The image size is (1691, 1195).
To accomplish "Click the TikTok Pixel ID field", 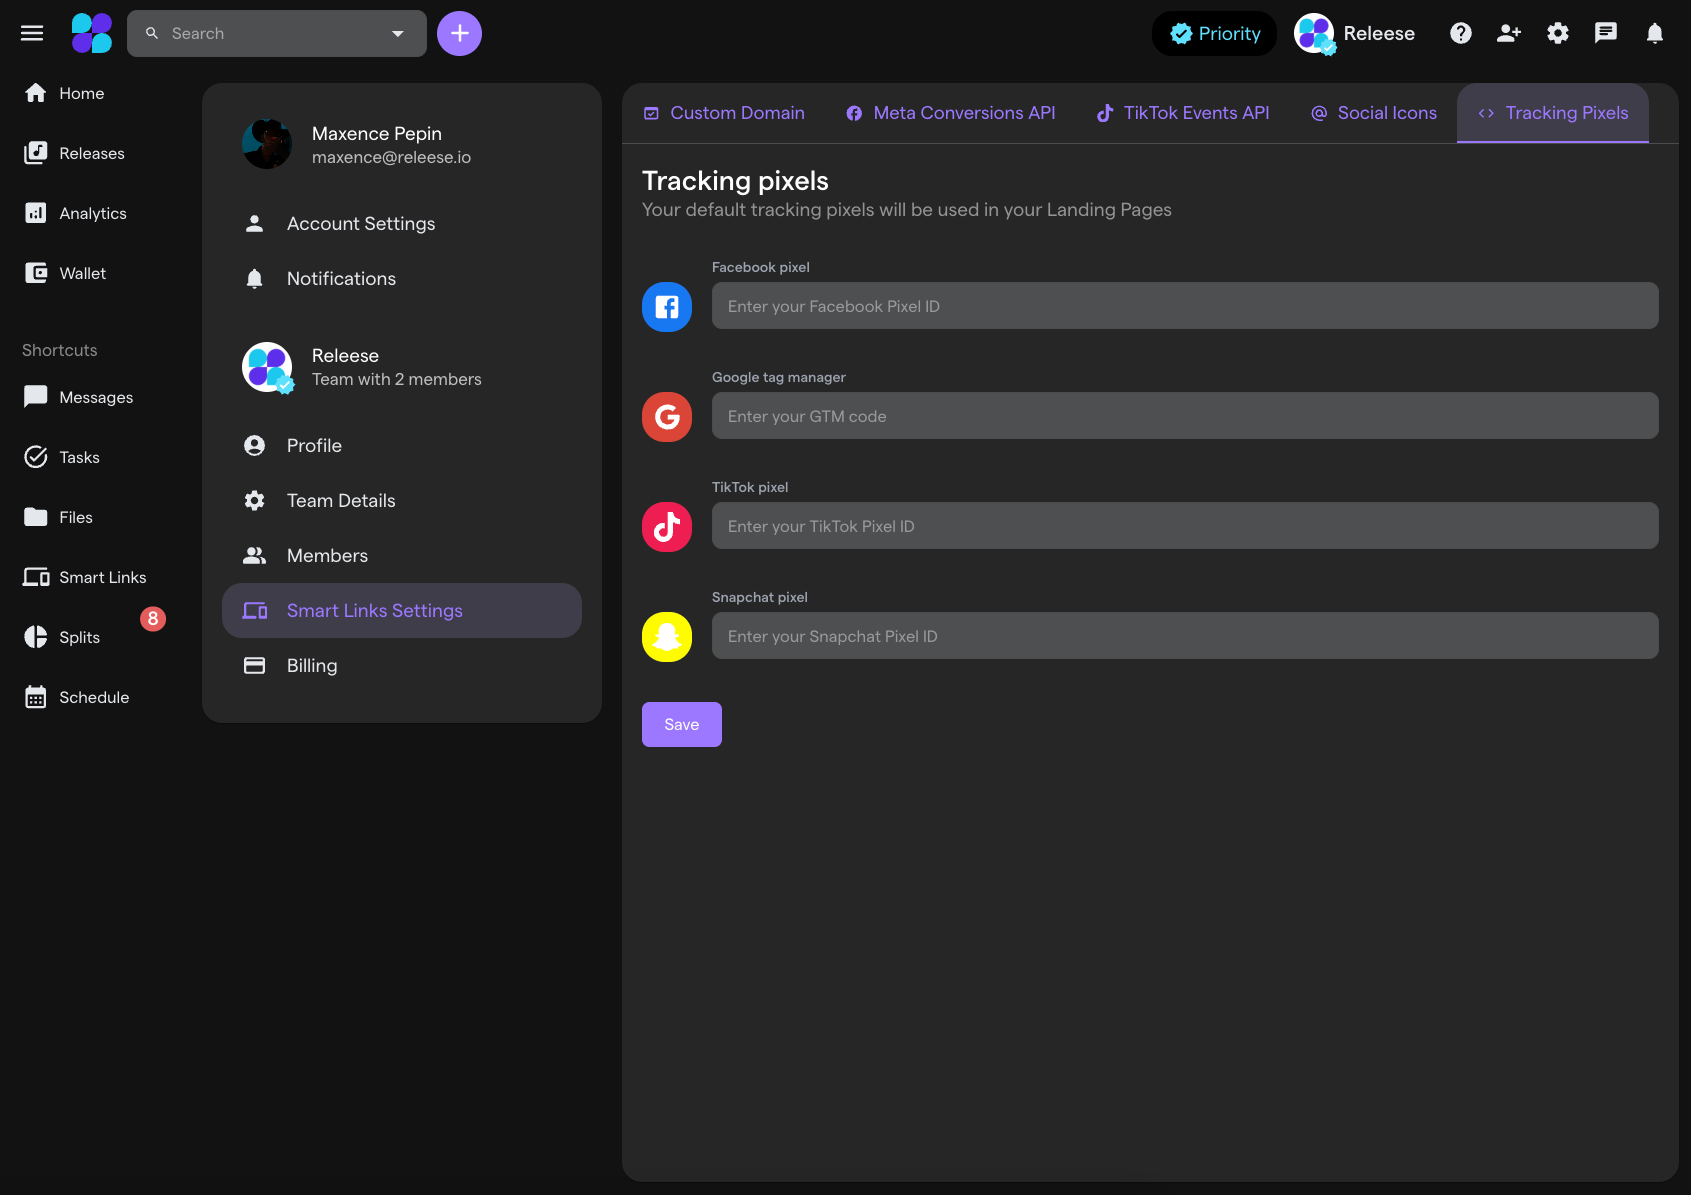I will pyautogui.click(x=1185, y=525).
